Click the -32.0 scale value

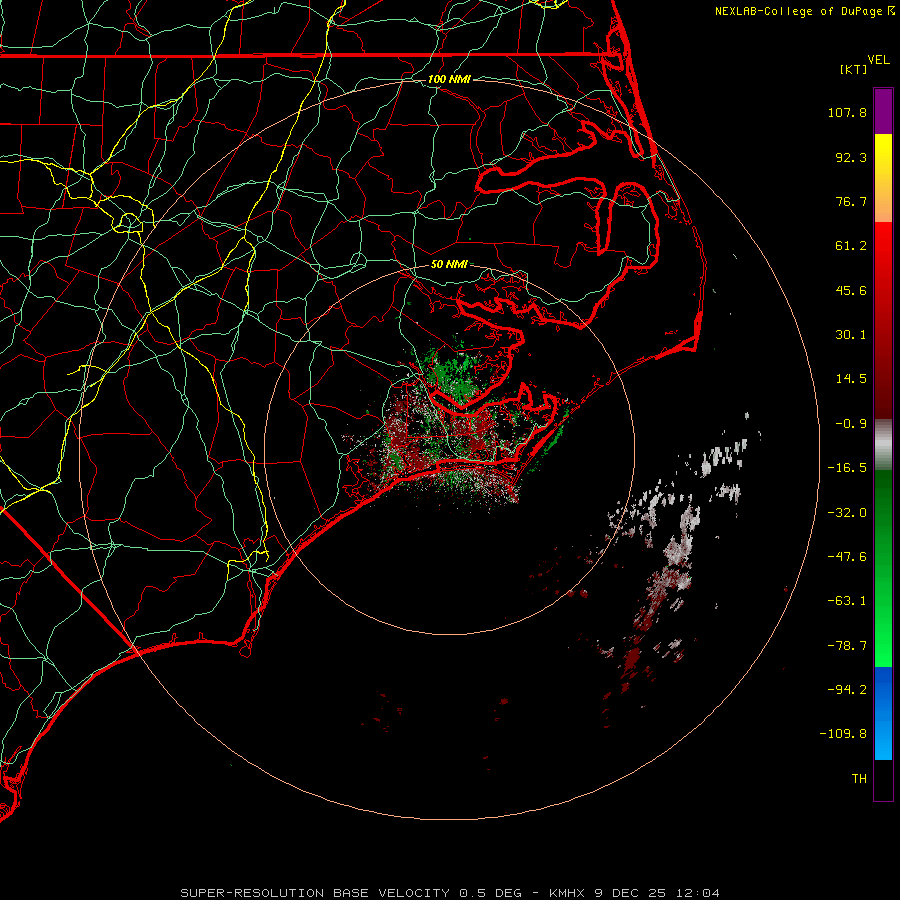pos(847,513)
